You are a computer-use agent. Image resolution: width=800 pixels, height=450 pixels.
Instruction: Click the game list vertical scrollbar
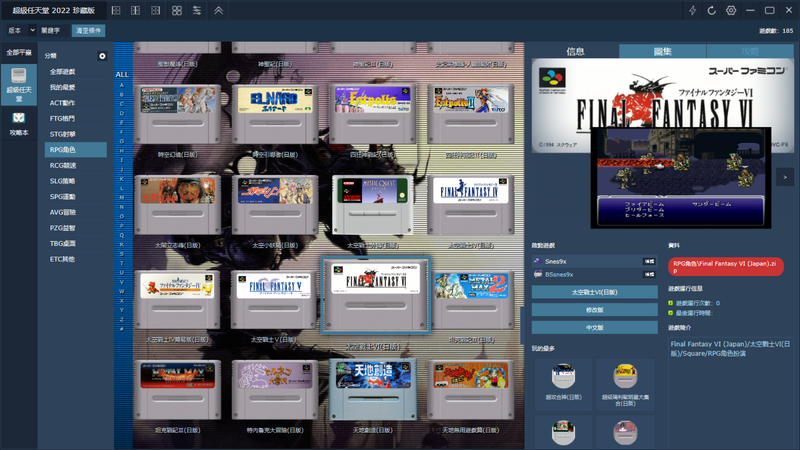tap(522, 325)
